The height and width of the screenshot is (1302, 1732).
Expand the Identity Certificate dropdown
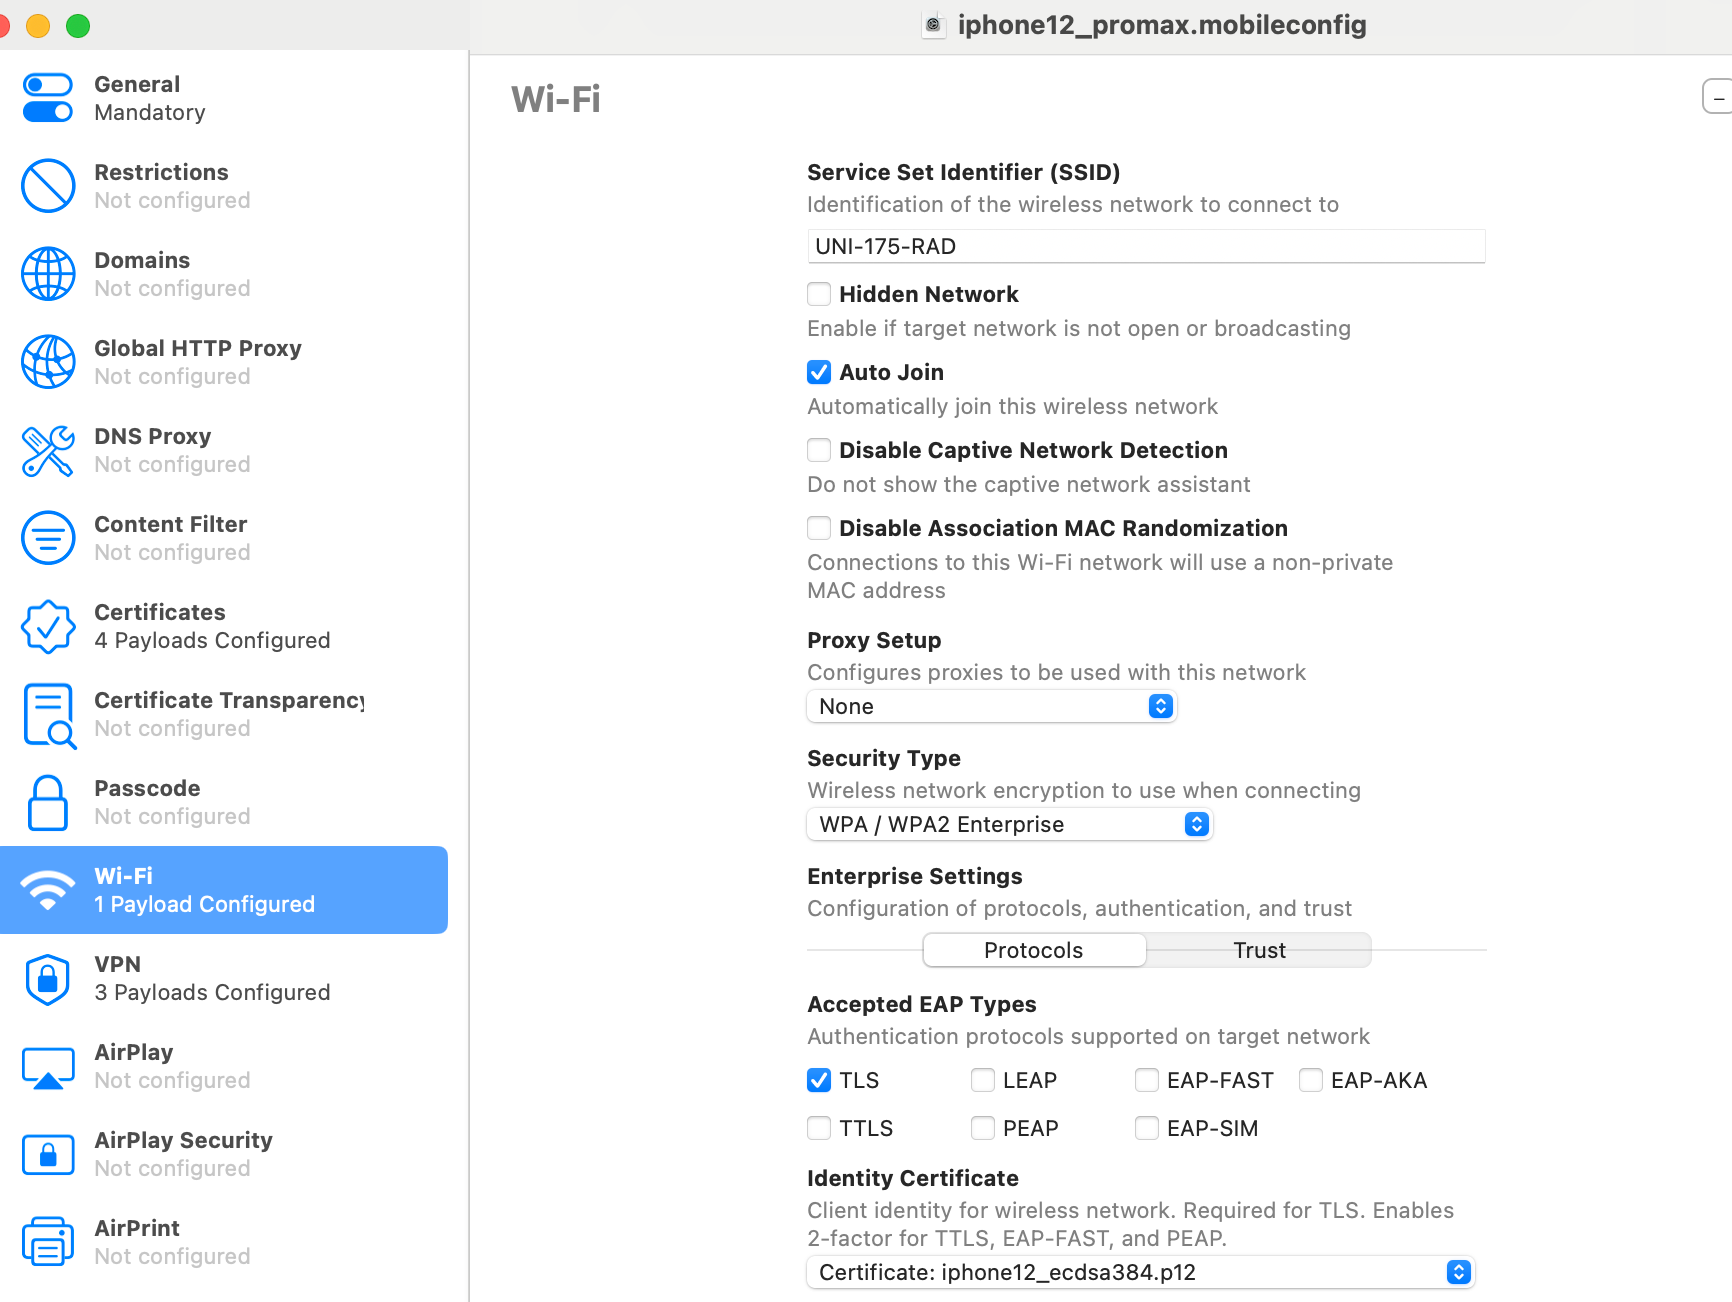point(1141,1272)
